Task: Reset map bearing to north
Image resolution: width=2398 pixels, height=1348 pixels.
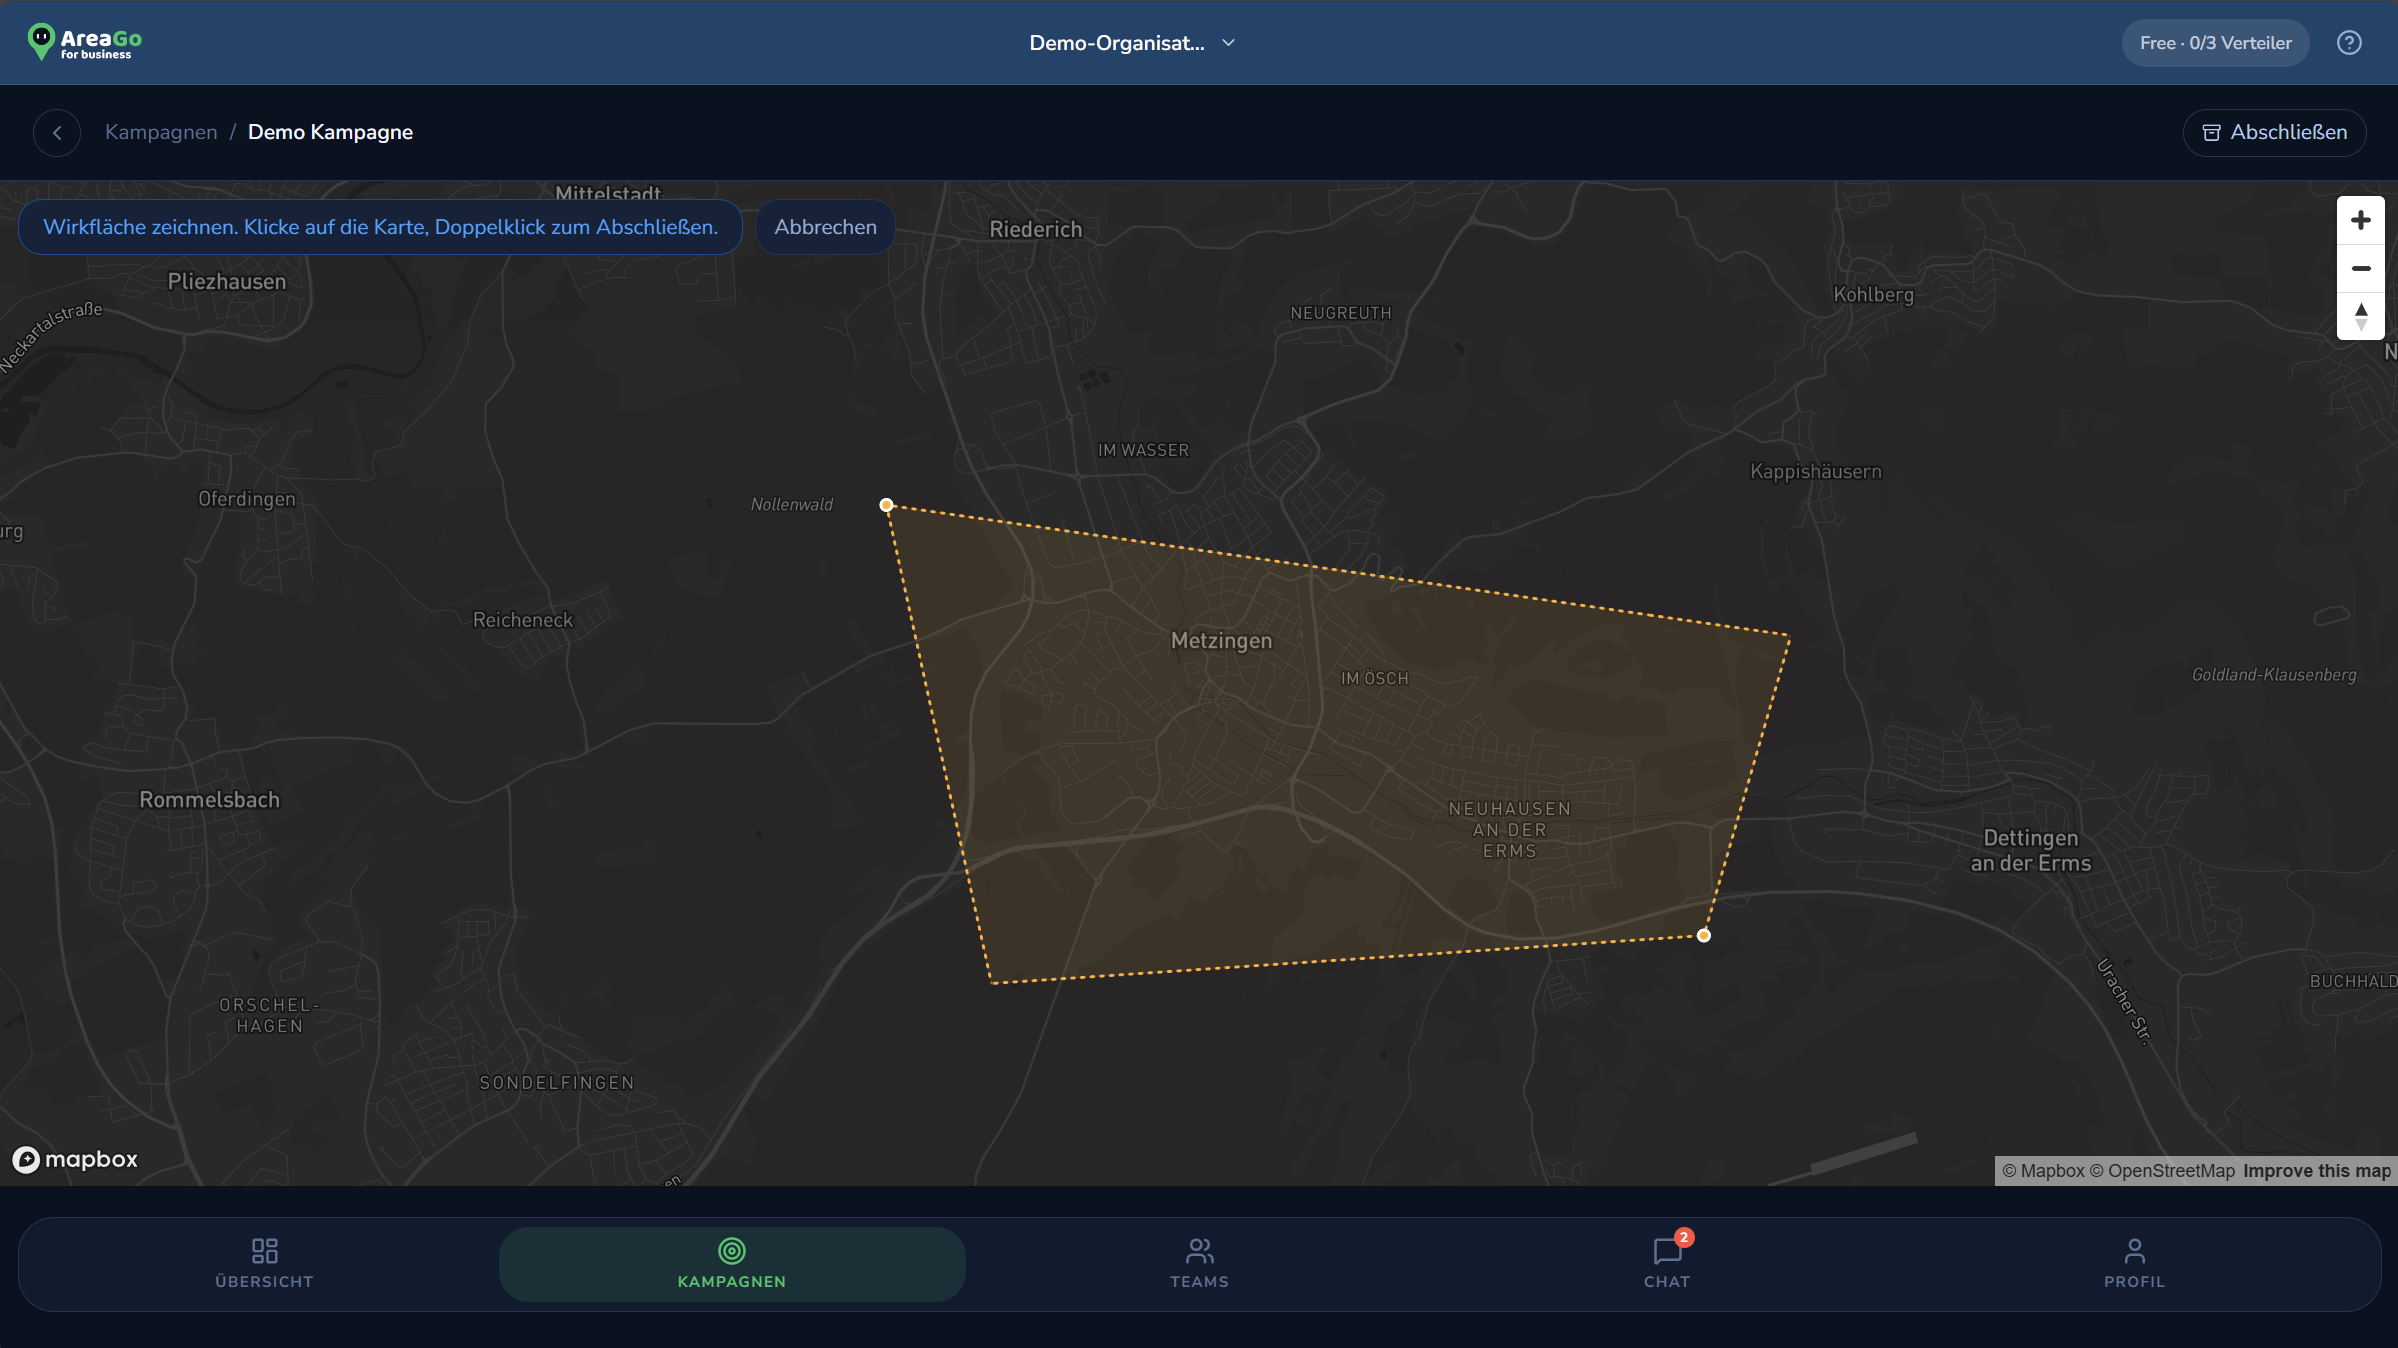Action: [x=2360, y=316]
